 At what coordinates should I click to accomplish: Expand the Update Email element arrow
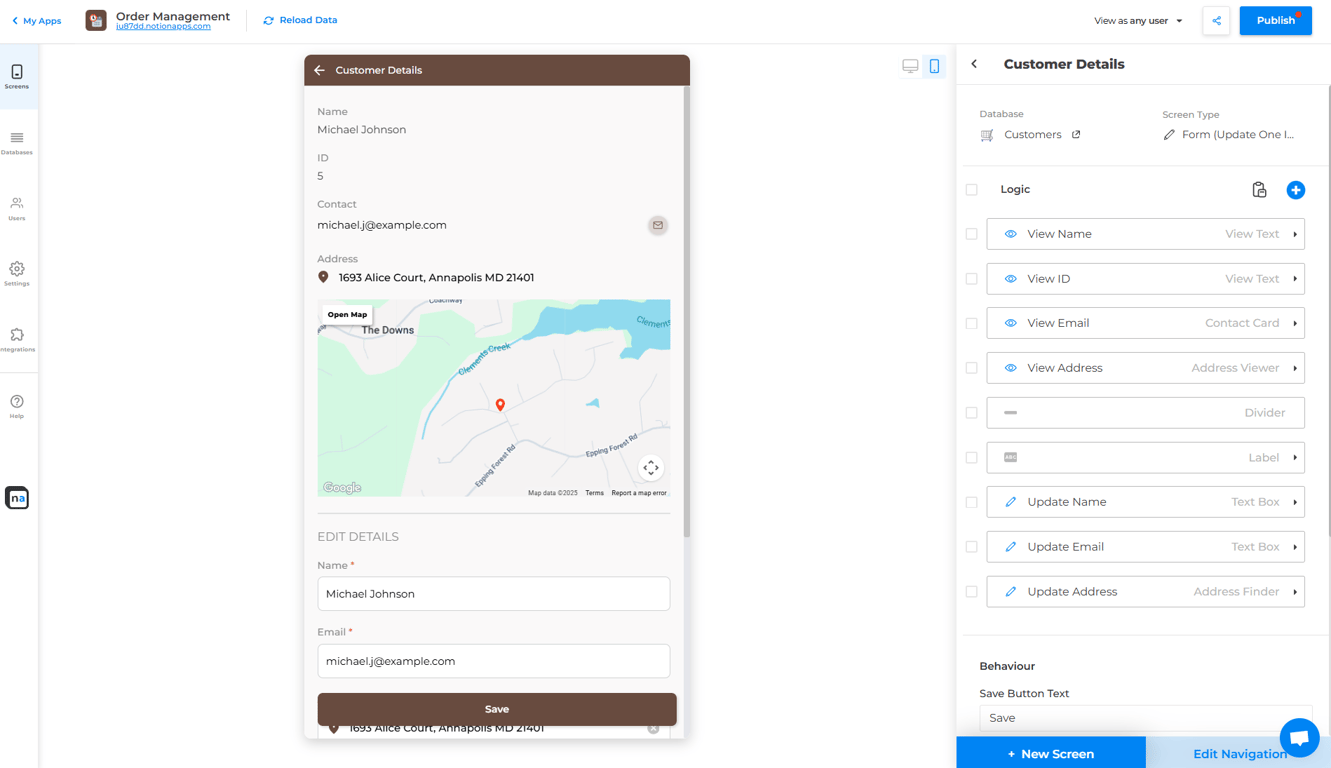[x=1295, y=547]
